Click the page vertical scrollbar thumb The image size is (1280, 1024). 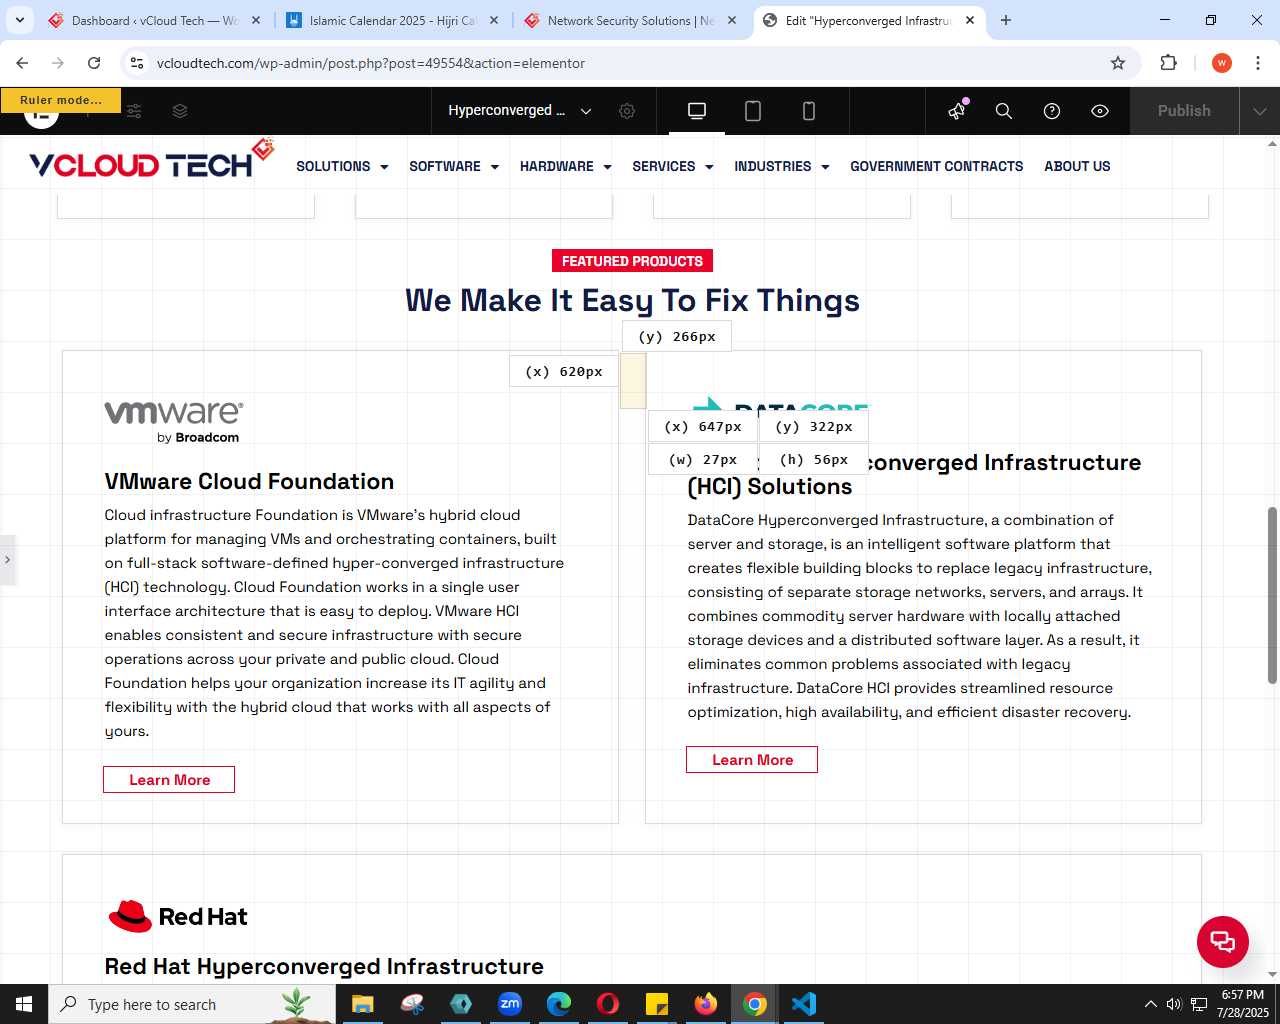point(1272,595)
